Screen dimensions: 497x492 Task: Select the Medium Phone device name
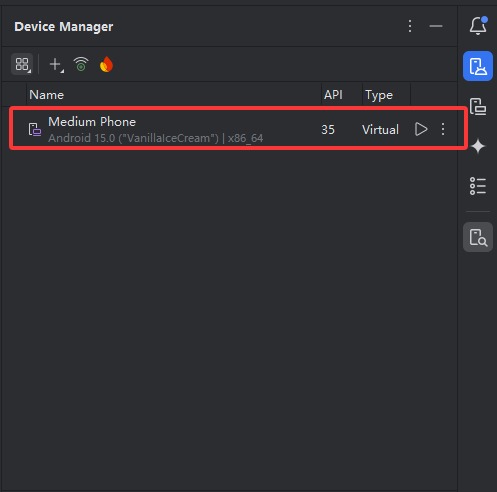pos(92,122)
